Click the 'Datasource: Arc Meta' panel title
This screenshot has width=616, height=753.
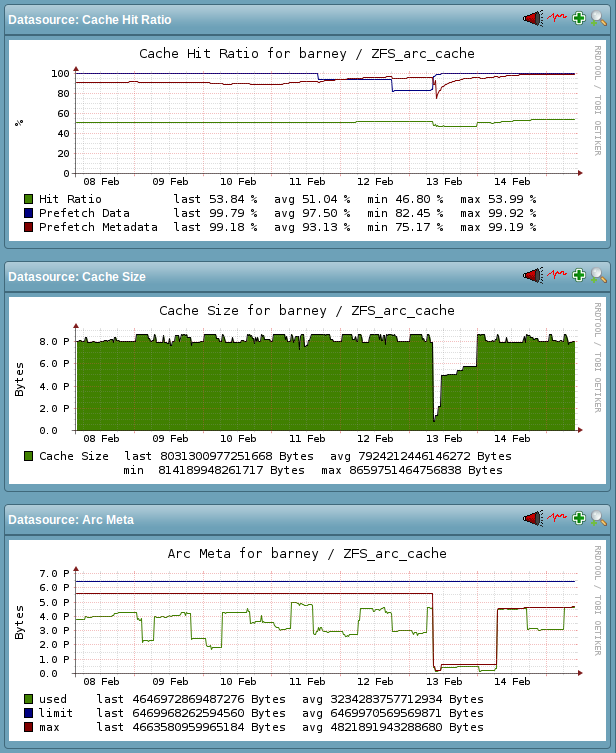click(70, 519)
